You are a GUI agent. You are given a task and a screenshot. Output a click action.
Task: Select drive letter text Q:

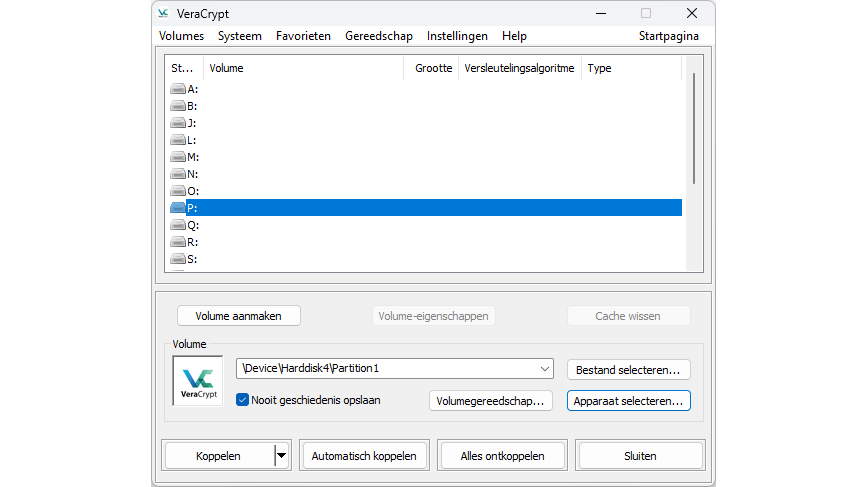[x=193, y=225]
